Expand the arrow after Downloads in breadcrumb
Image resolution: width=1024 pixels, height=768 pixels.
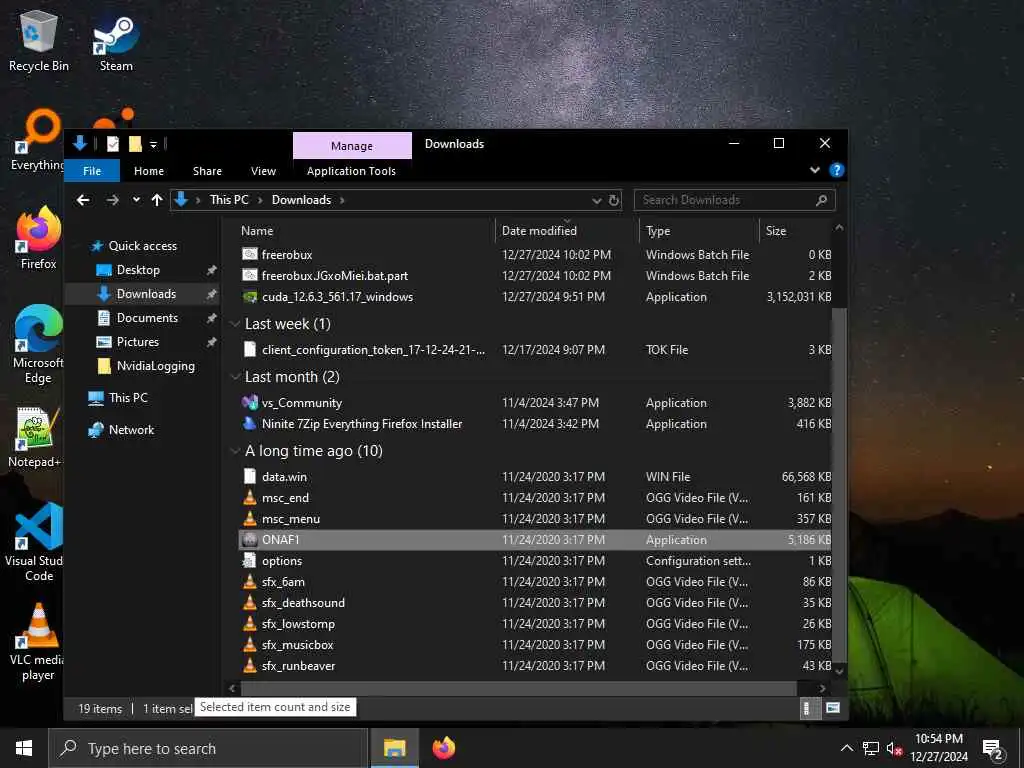click(x=342, y=200)
